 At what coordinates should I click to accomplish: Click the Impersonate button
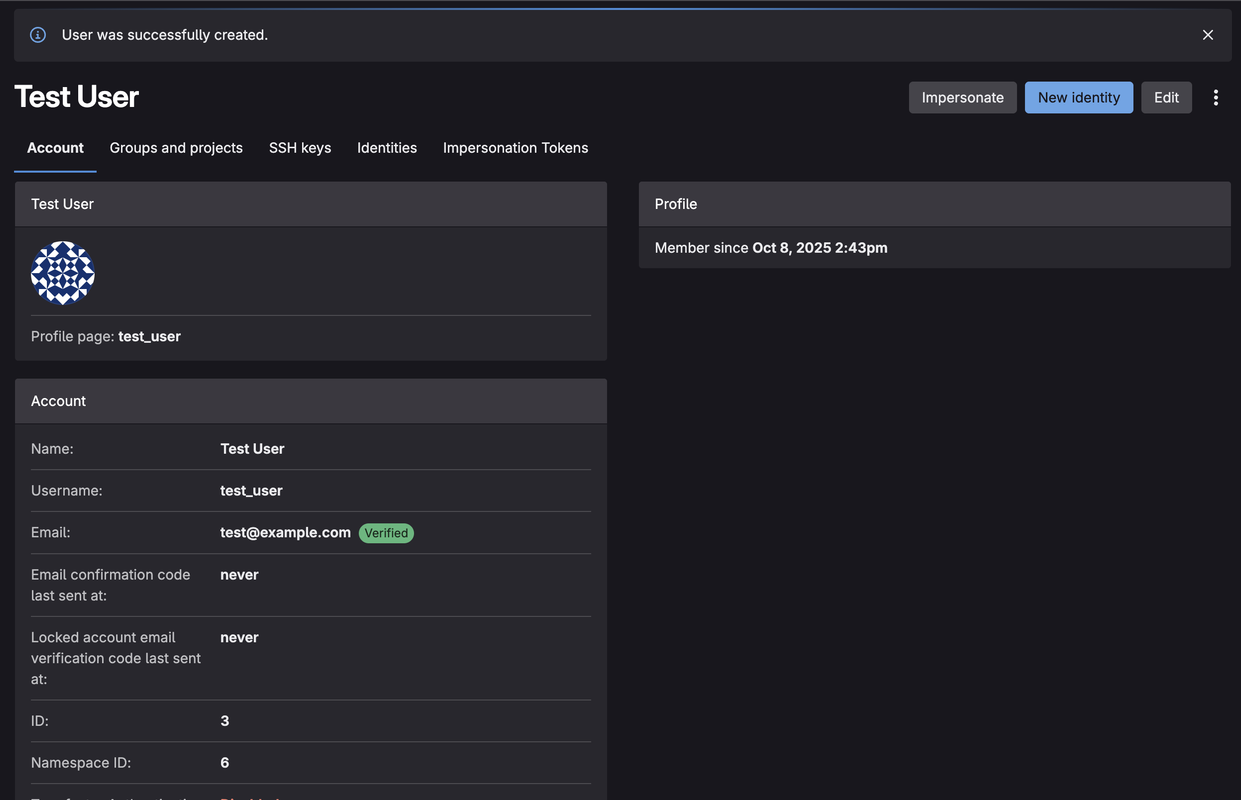(962, 97)
